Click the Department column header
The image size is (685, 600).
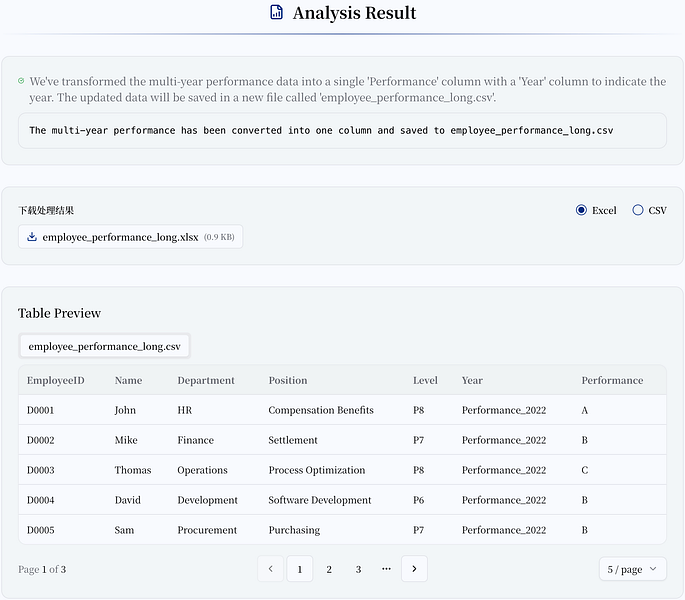[206, 380]
